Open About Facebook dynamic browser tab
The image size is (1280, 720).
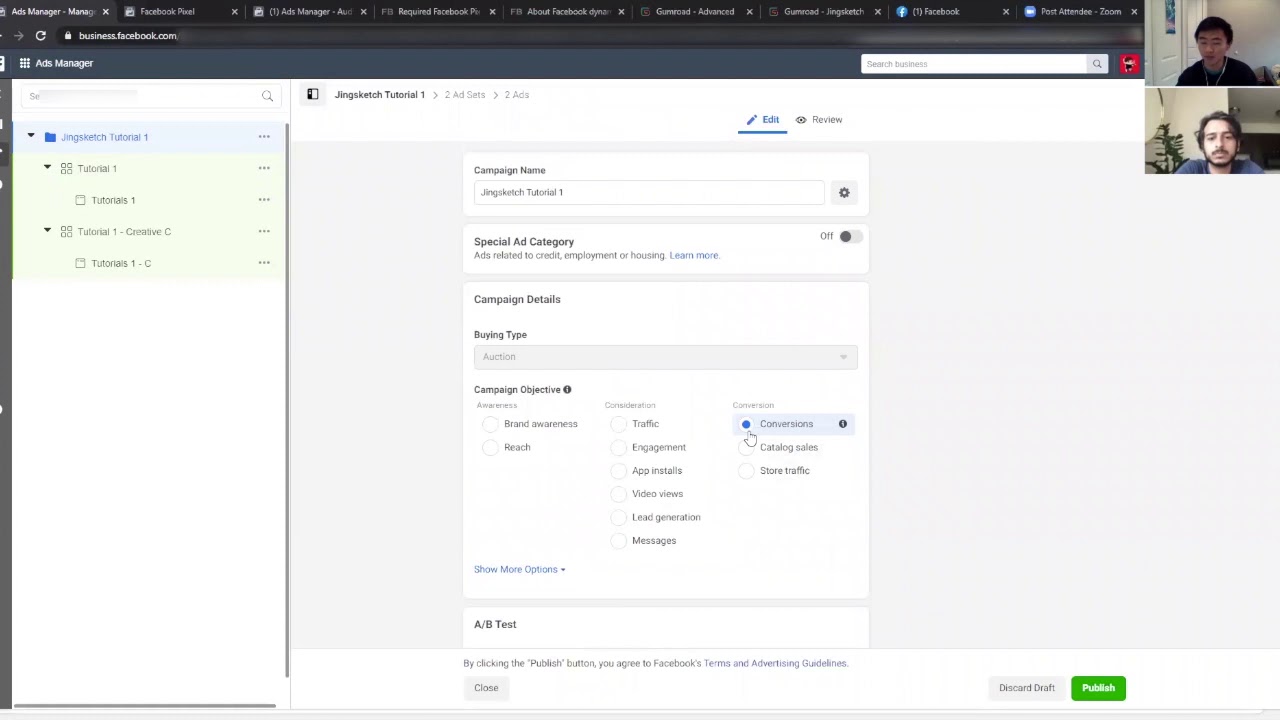[567, 12]
